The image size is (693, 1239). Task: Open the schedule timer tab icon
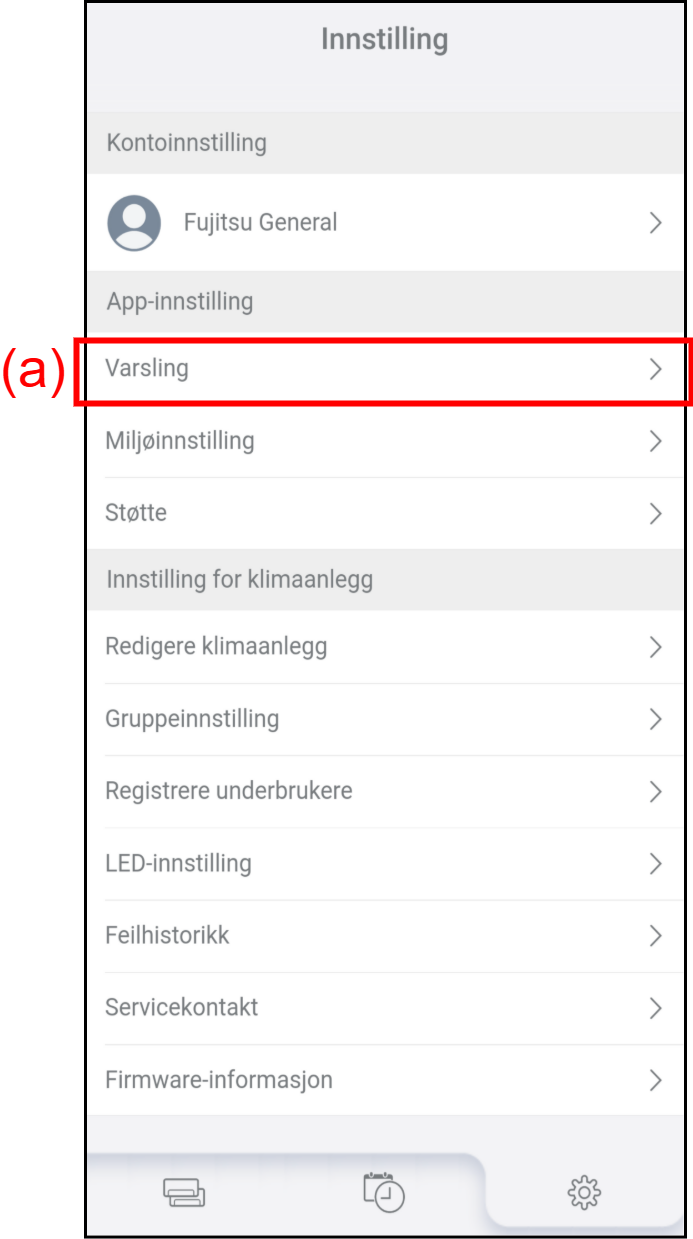click(x=384, y=1192)
